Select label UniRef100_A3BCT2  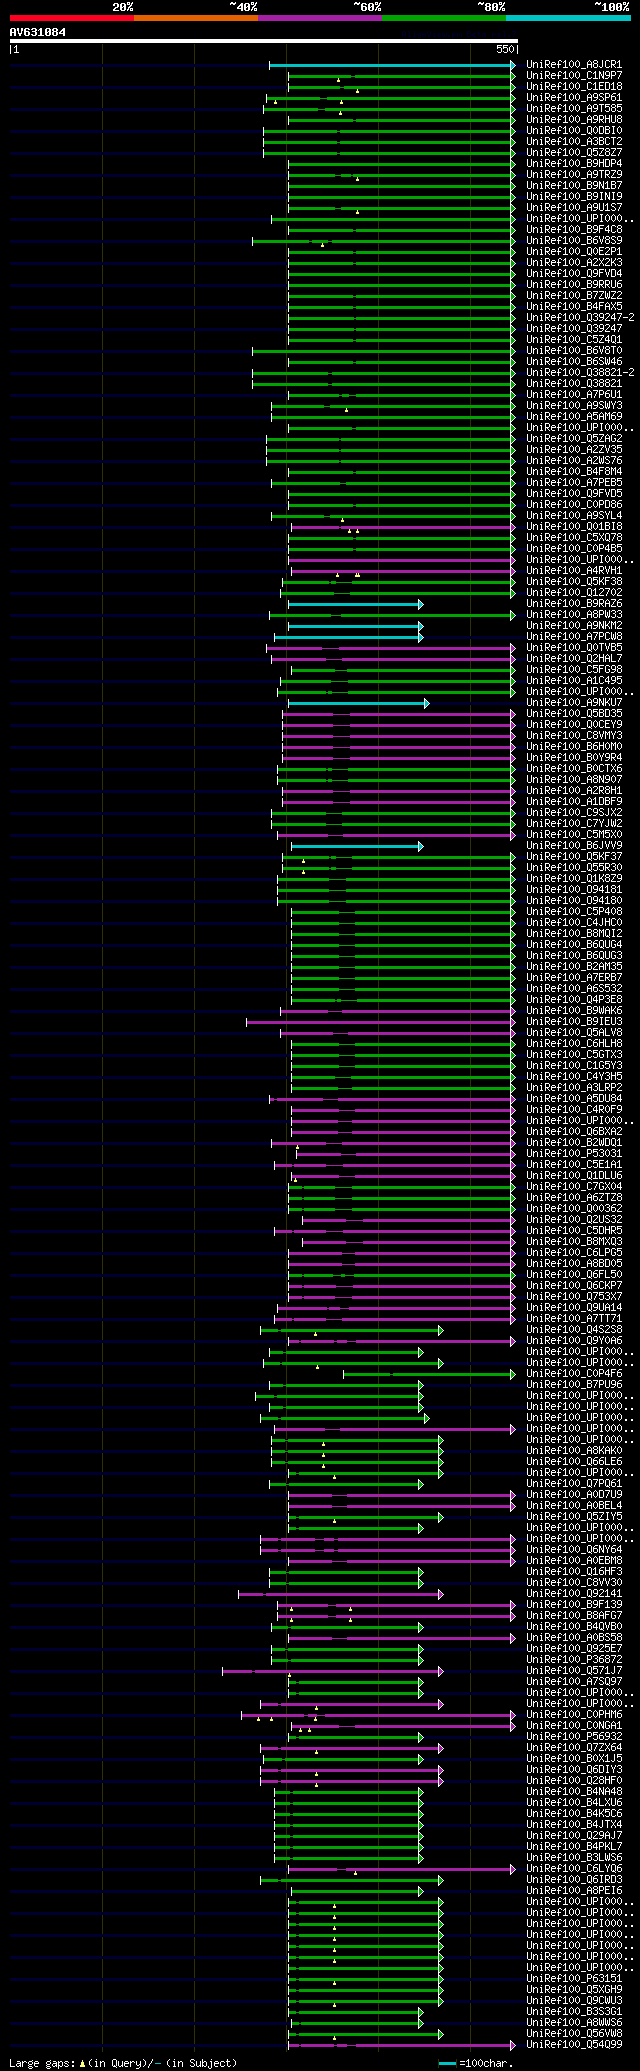(574, 142)
